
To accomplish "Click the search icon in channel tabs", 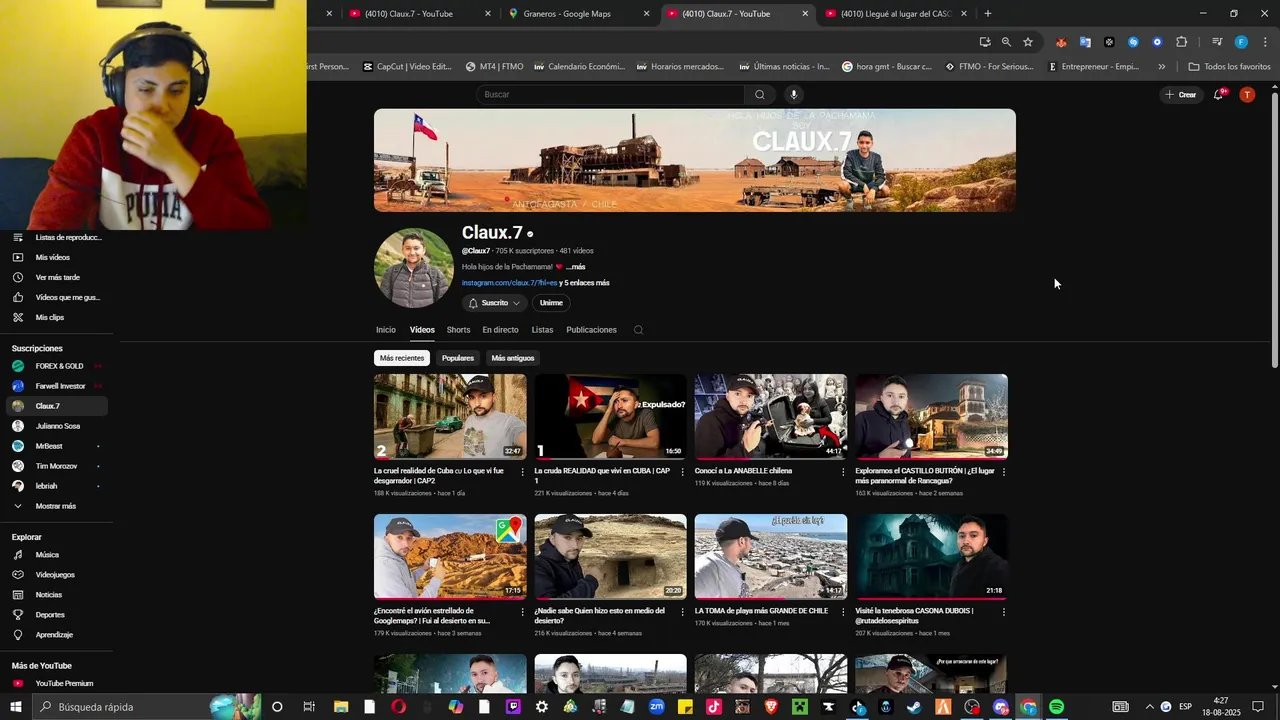I will 638,330.
